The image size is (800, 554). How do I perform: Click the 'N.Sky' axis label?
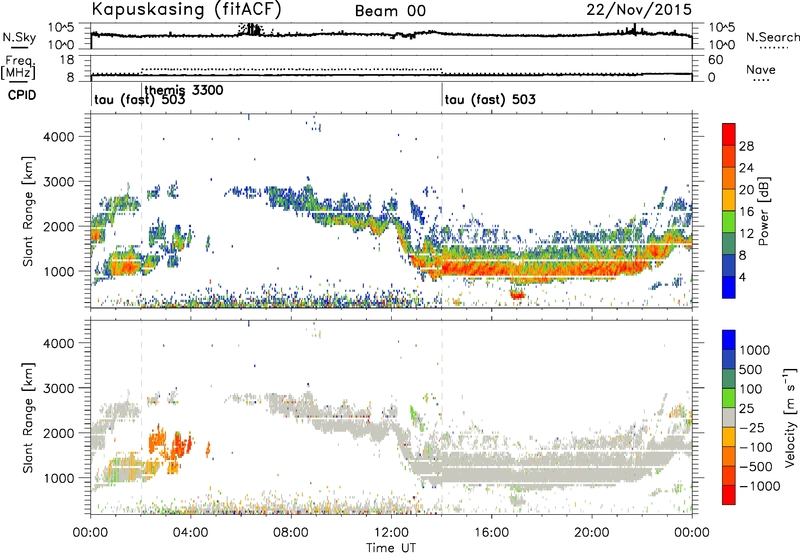coord(19,37)
